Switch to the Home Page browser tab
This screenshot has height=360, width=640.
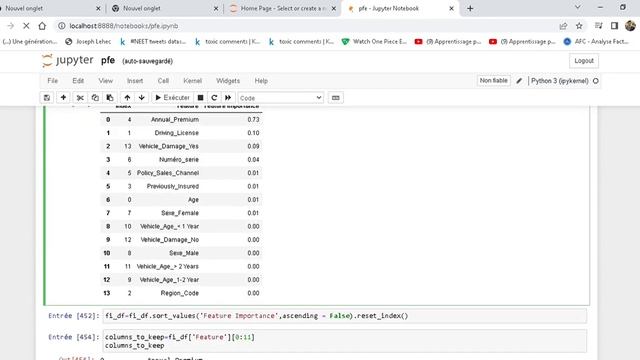pyautogui.click(x=282, y=8)
